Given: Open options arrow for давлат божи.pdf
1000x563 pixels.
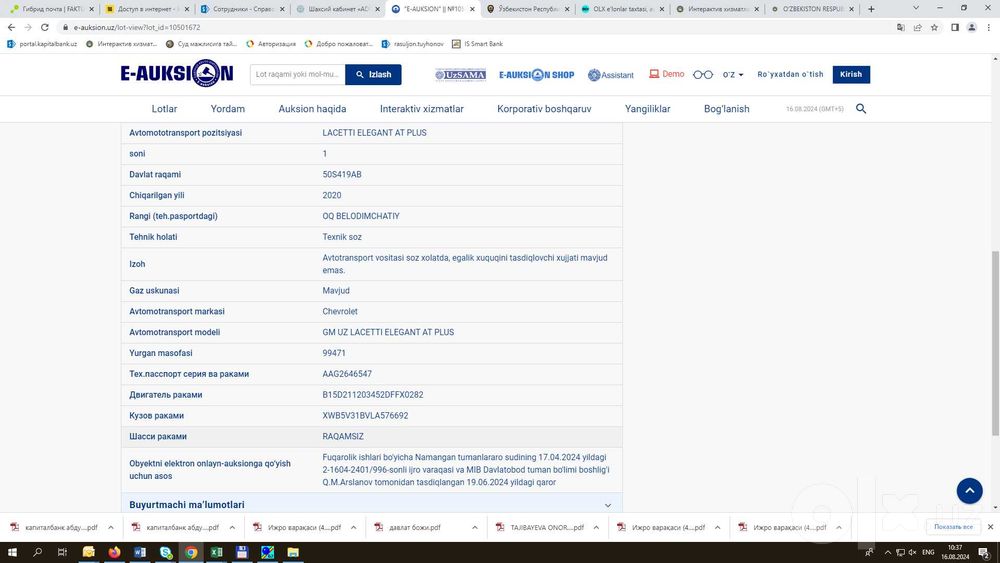Looking at the screenshot, I should (474, 527).
